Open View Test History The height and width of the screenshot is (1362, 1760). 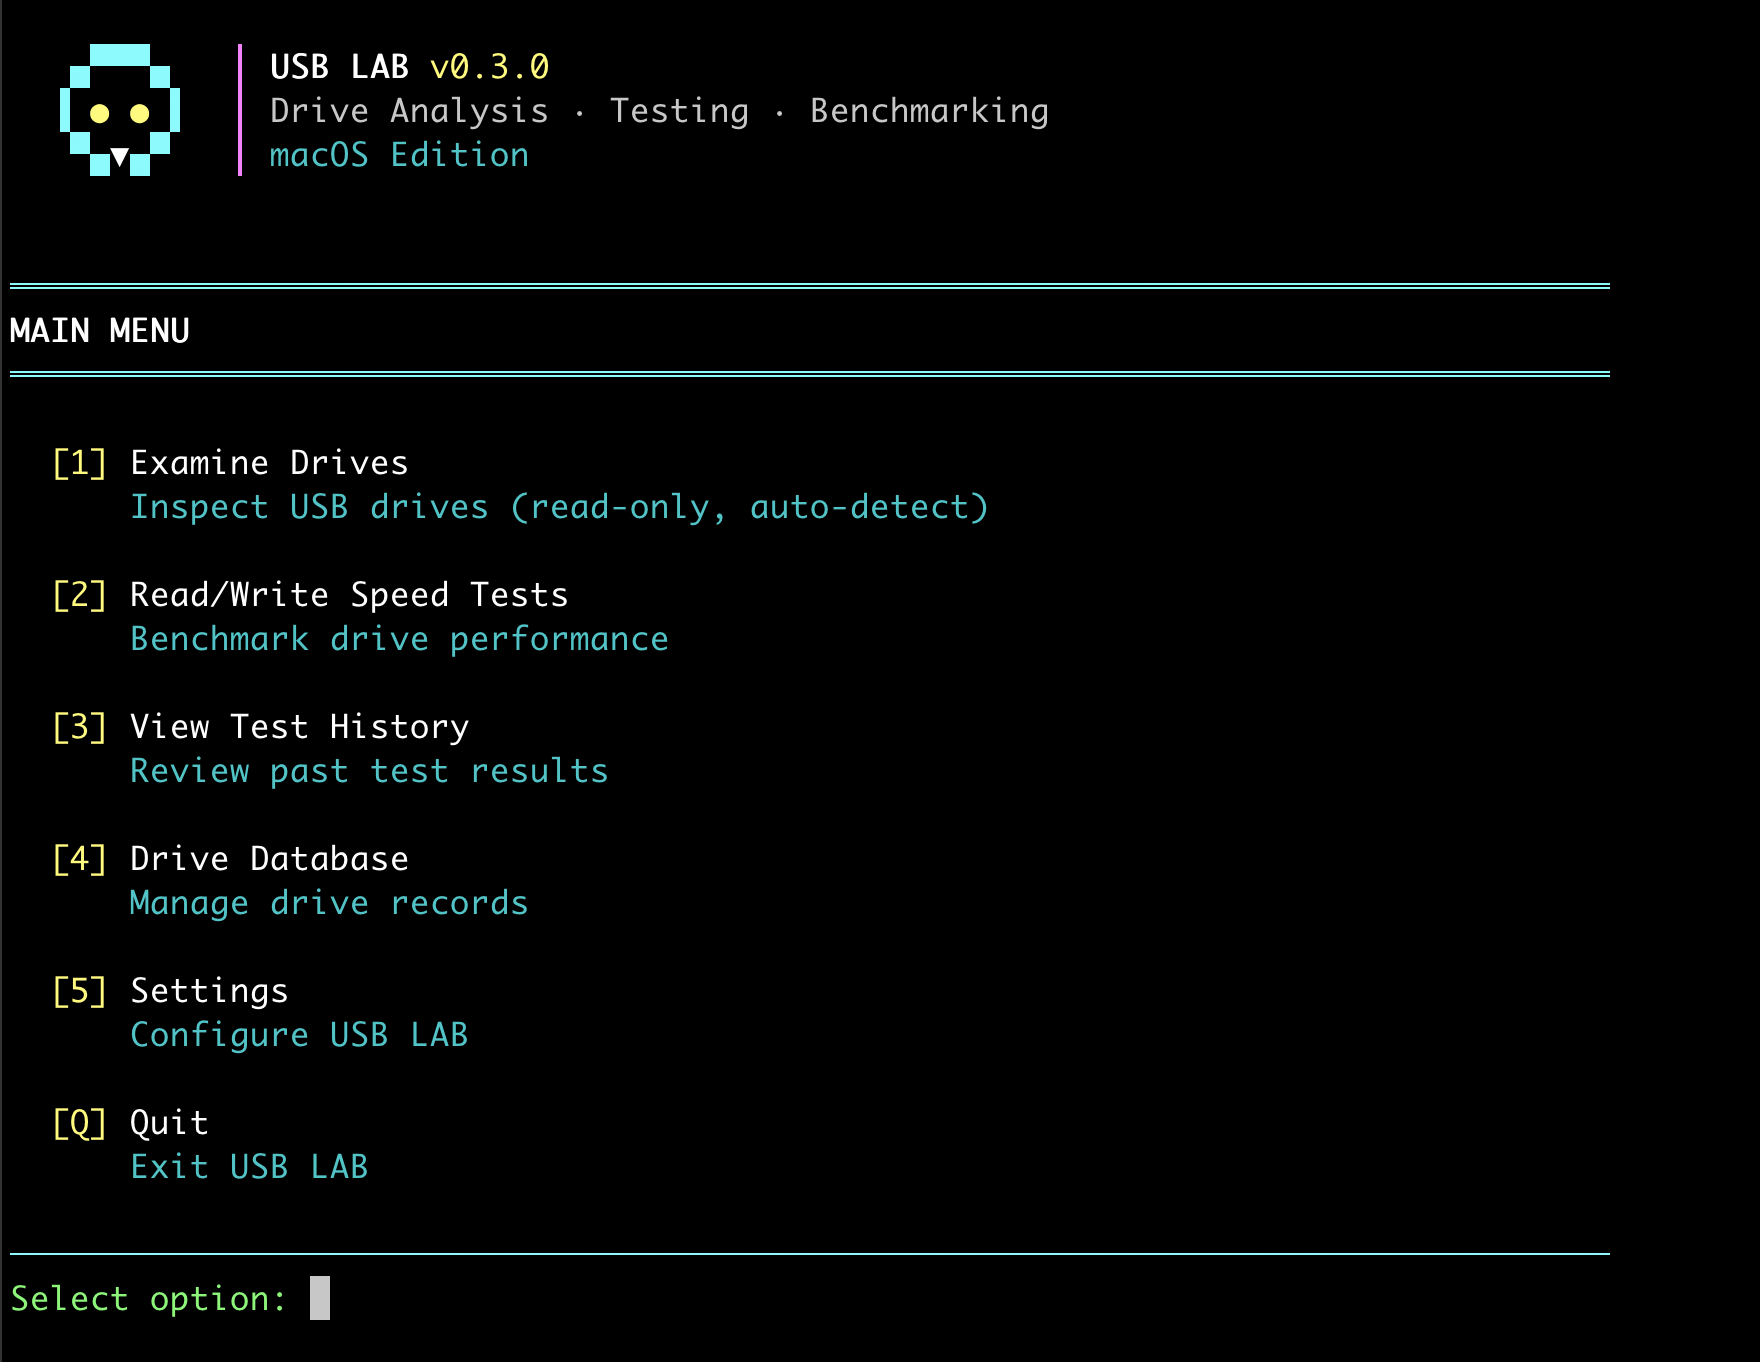click(x=299, y=726)
